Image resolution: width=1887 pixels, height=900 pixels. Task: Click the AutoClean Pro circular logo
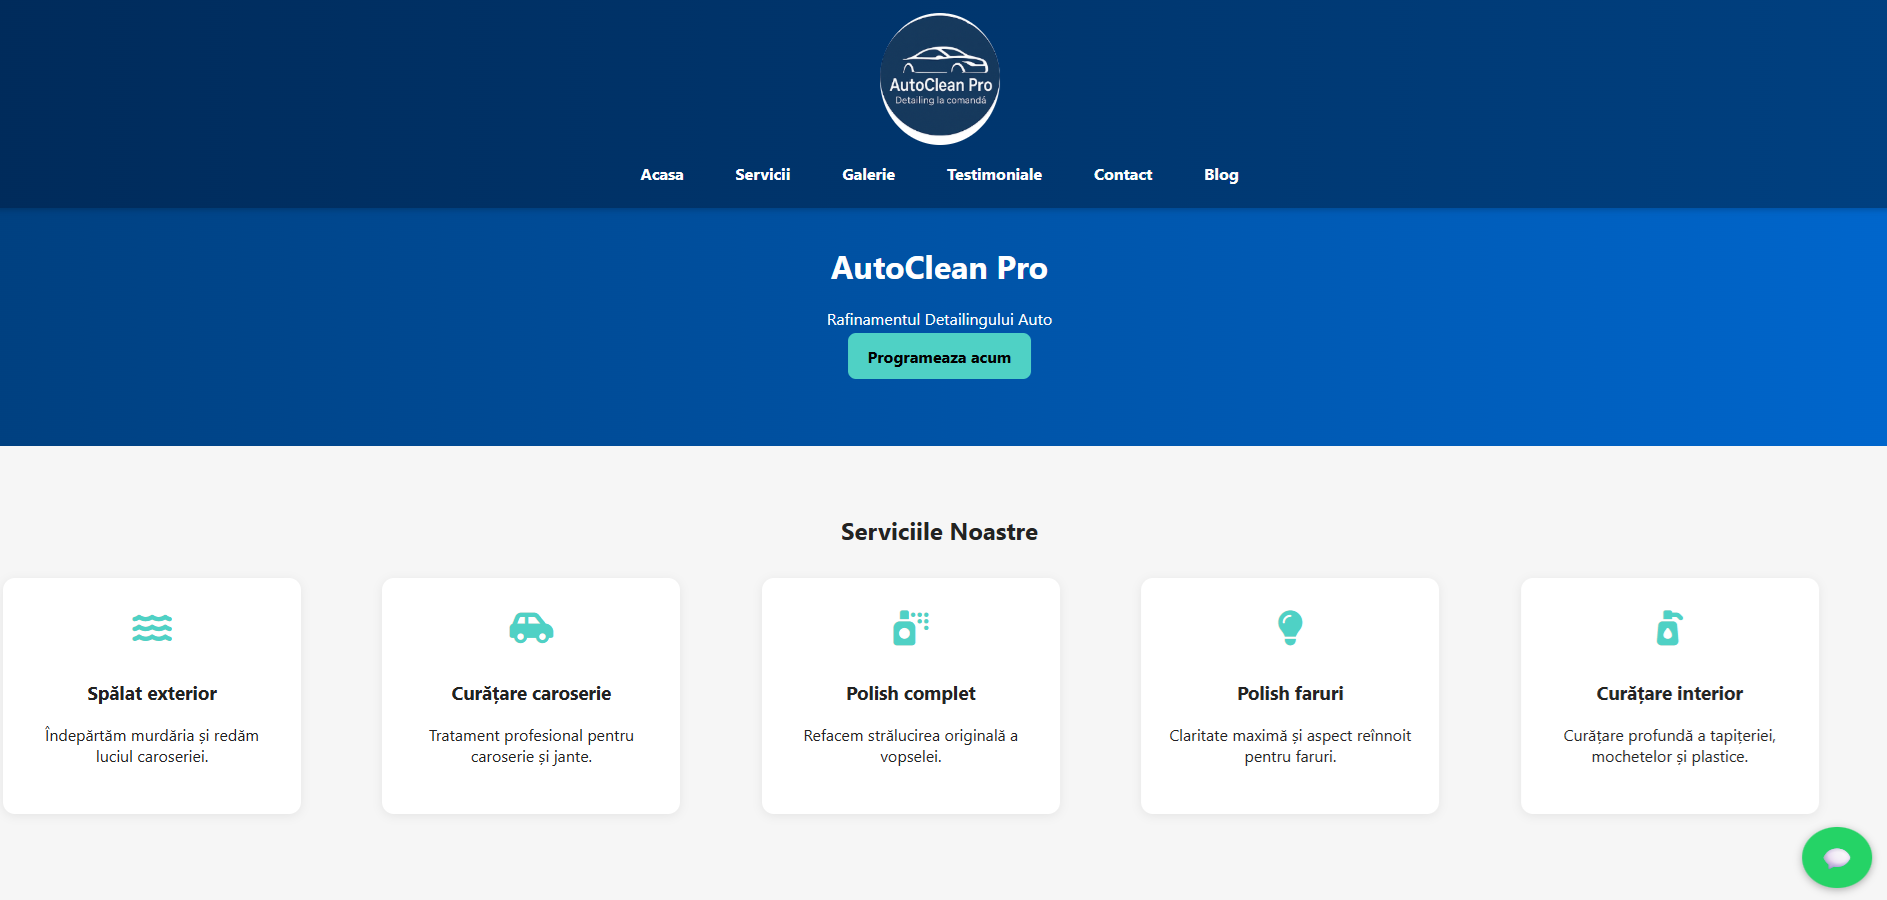[x=939, y=78]
